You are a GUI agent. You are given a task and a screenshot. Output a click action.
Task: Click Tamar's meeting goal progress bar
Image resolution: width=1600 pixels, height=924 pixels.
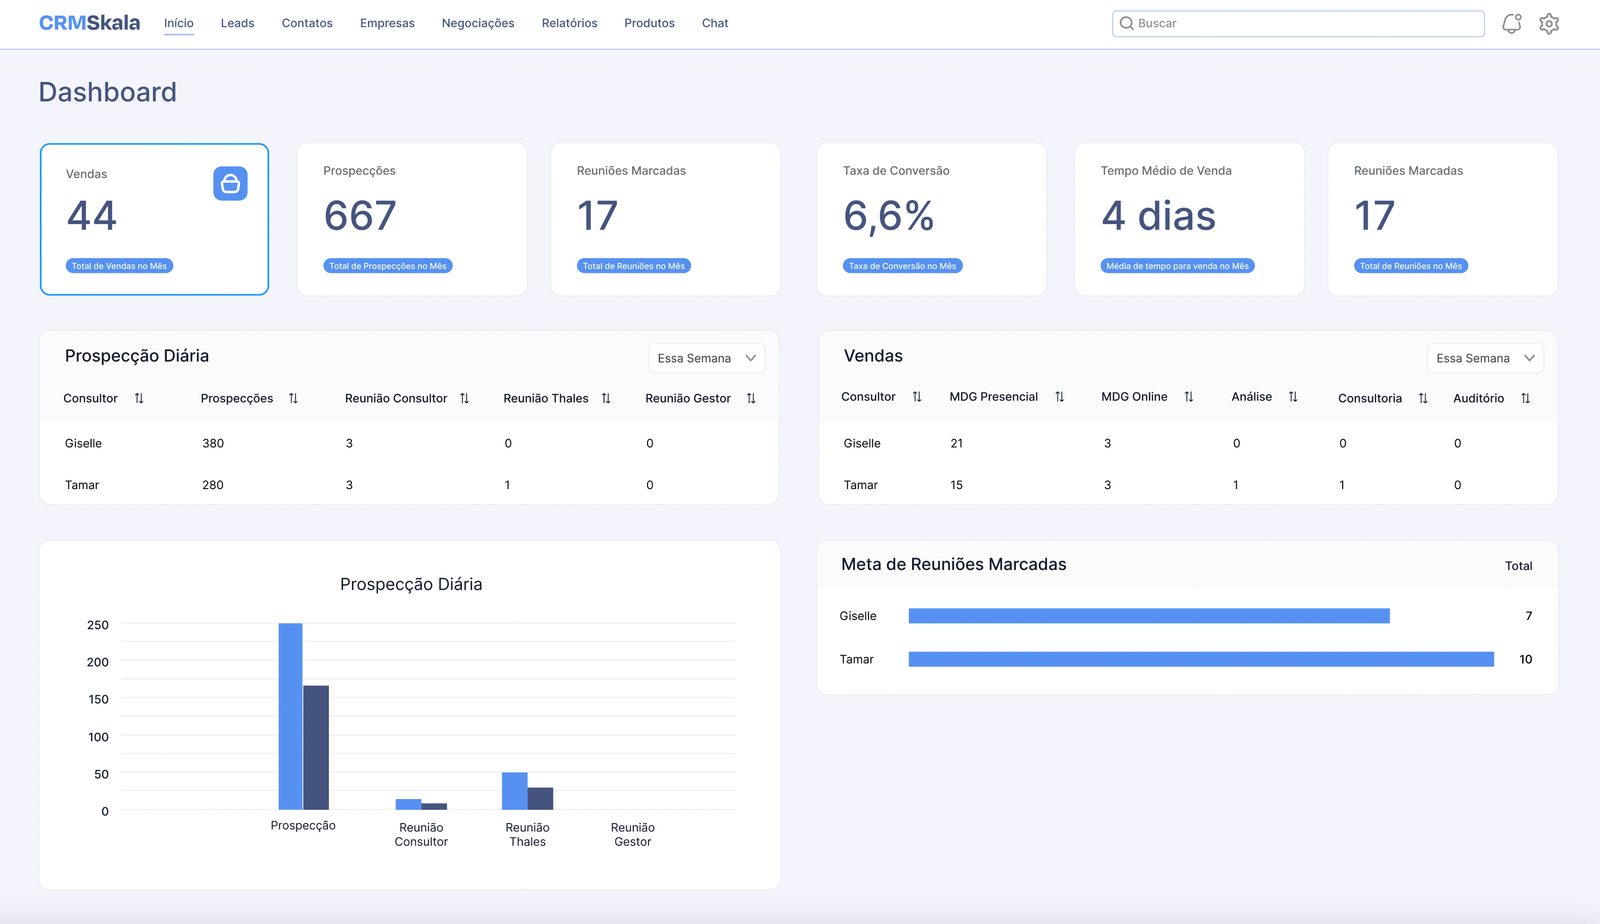click(1200, 659)
